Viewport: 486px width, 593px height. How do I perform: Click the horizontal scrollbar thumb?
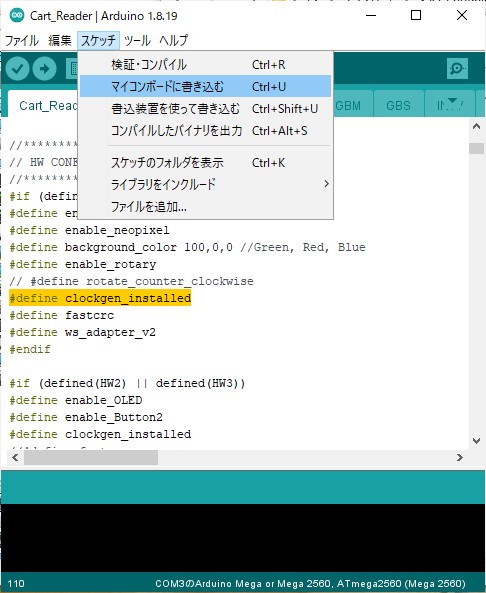click(91, 458)
